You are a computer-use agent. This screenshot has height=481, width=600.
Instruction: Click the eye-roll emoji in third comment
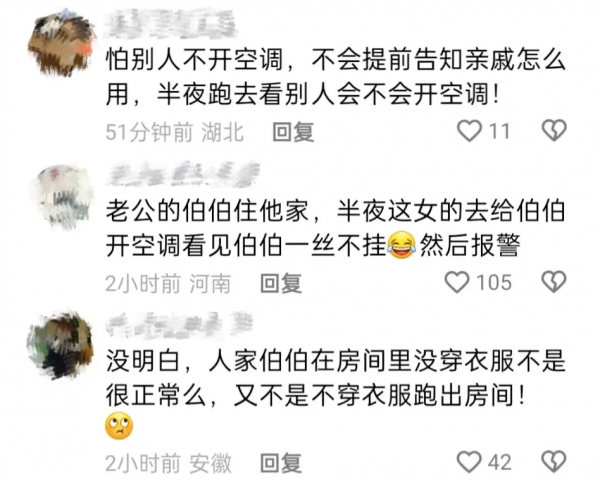point(119,426)
